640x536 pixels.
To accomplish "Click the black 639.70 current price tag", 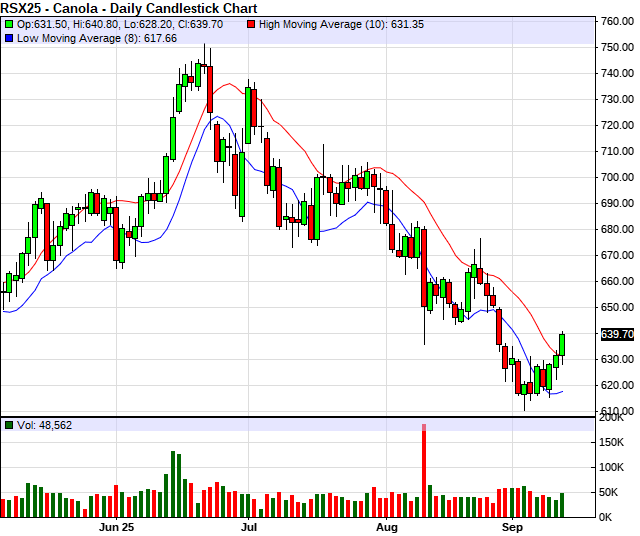I will point(617,334).
